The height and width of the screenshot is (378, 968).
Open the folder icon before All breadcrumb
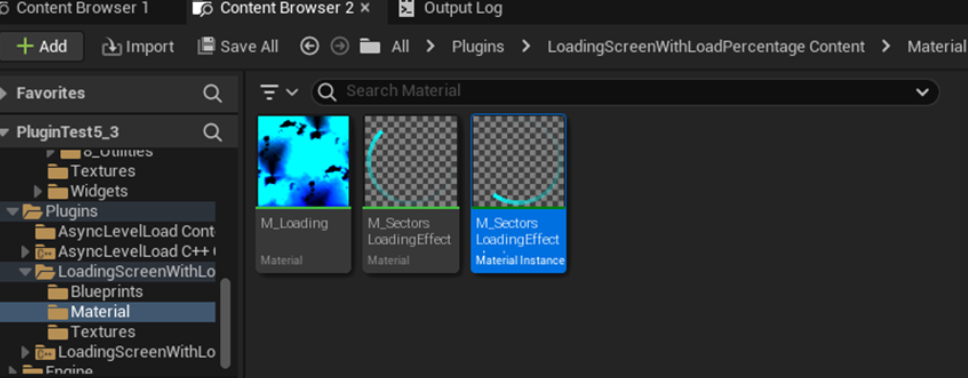click(370, 46)
